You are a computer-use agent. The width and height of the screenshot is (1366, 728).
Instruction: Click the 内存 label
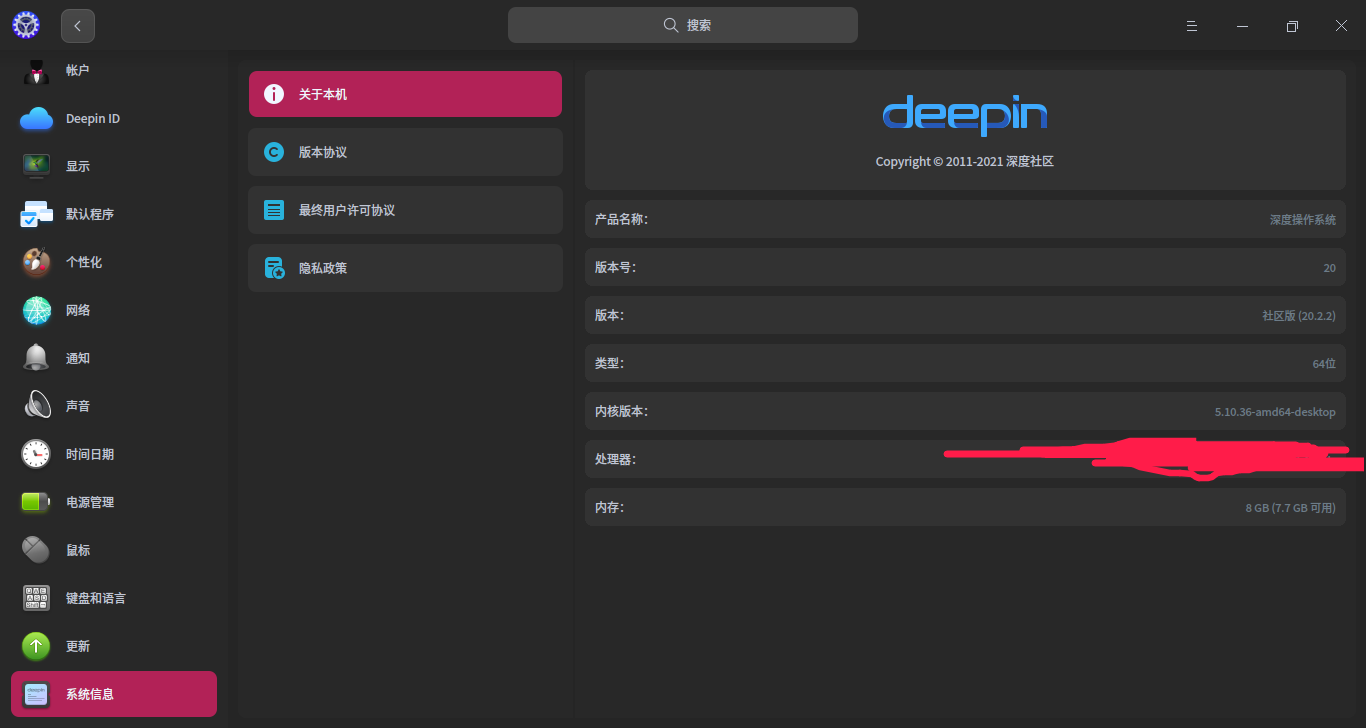click(x=609, y=507)
